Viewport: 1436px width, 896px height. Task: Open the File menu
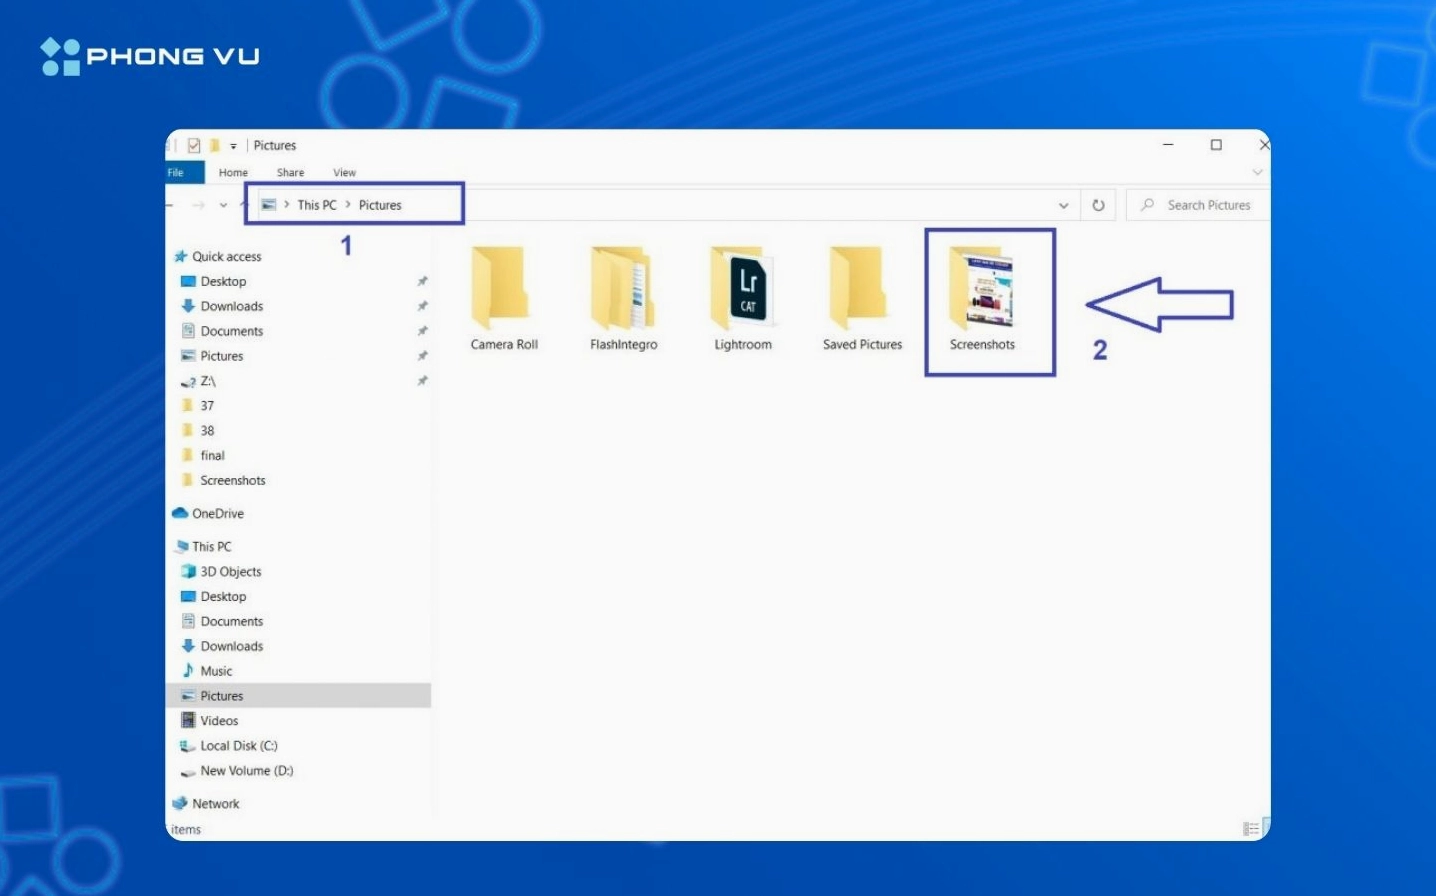tap(177, 173)
